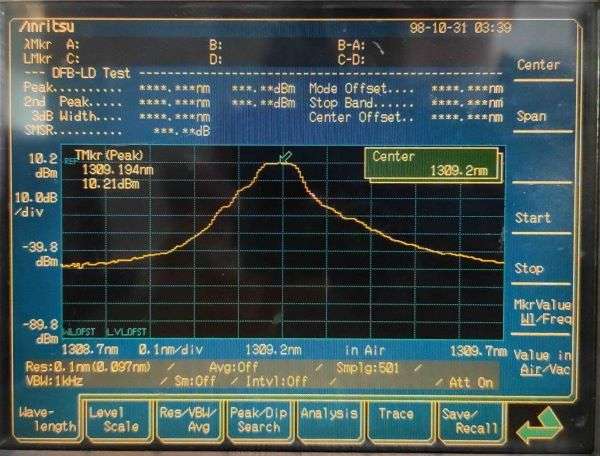This screenshot has height=456, width=600.
Task: Toggle MkrValue Wl/Freq softkey
Action: point(543,312)
